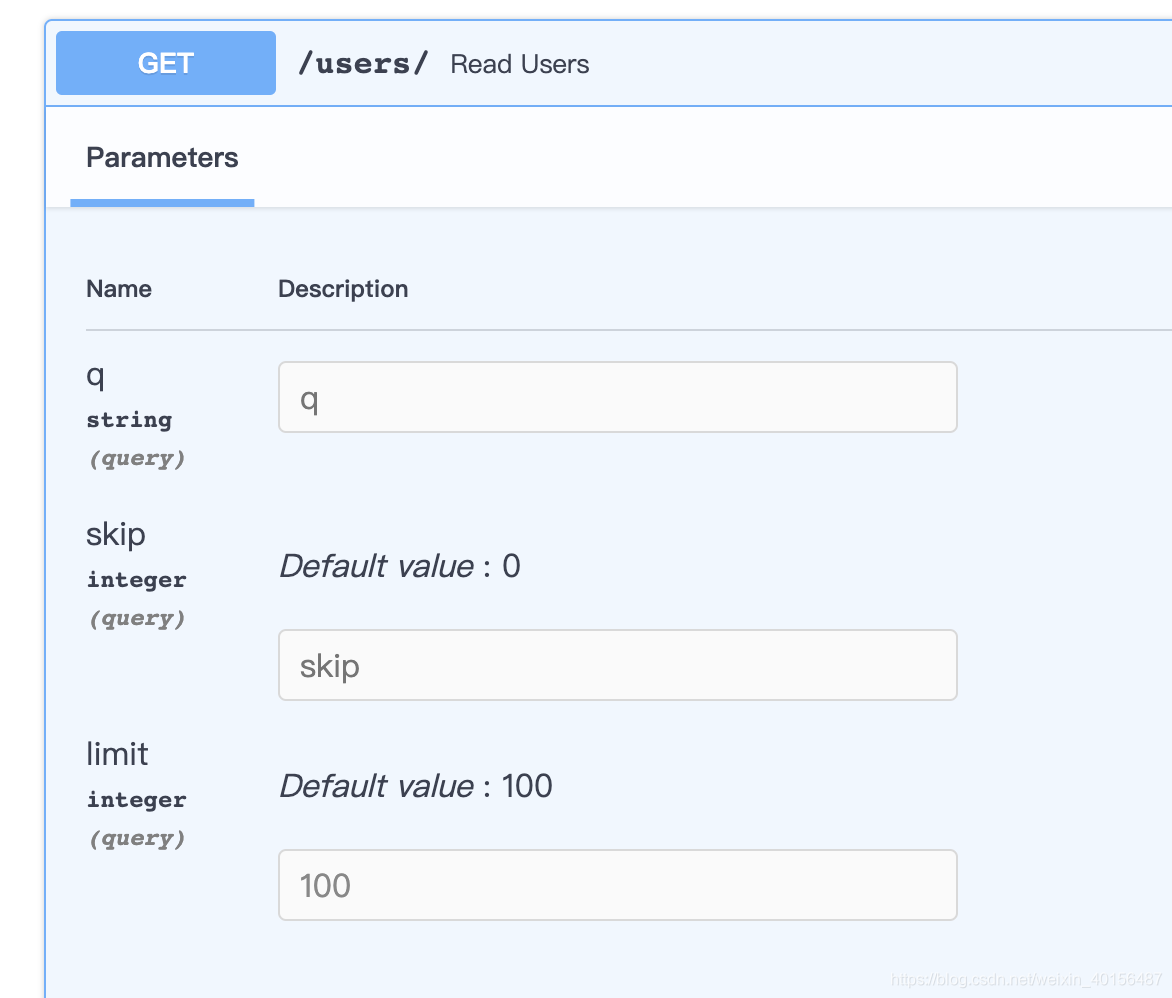1172x998 pixels.
Task: Click the integer type label under skip
Action: tap(137, 580)
